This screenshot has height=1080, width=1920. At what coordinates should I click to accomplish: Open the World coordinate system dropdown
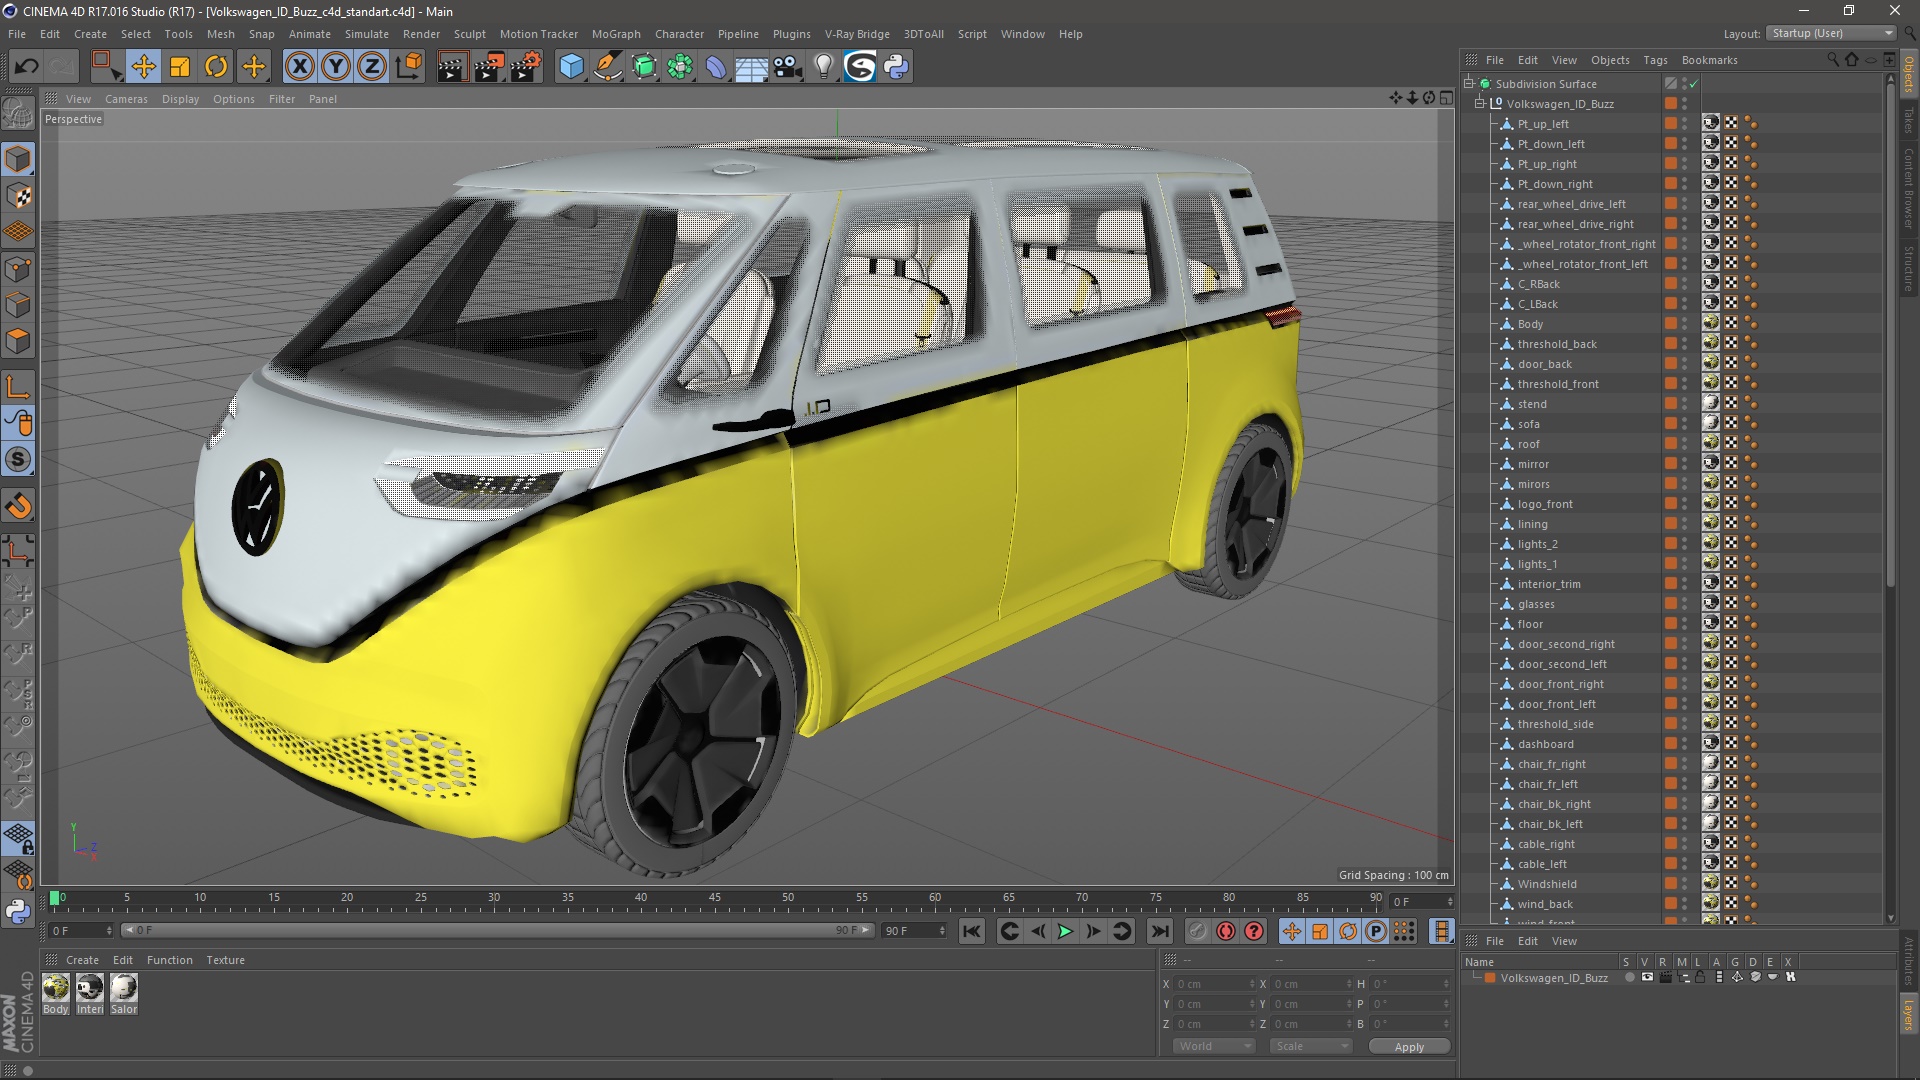pos(1213,1046)
